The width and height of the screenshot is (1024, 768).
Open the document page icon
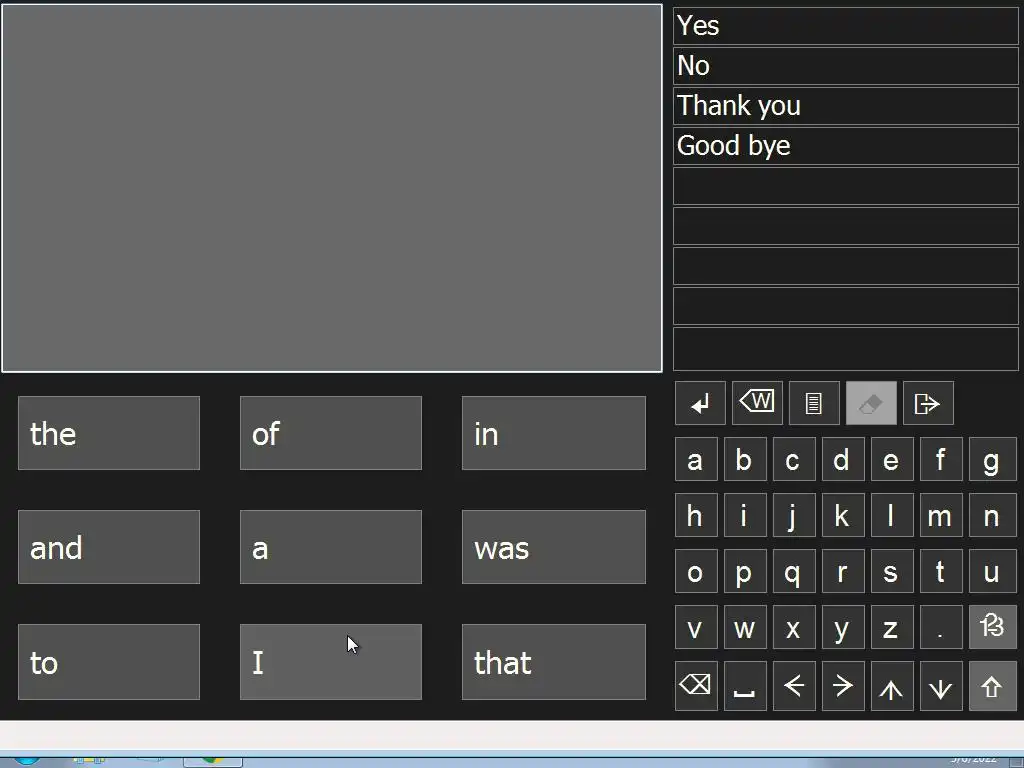(x=814, y=403)
